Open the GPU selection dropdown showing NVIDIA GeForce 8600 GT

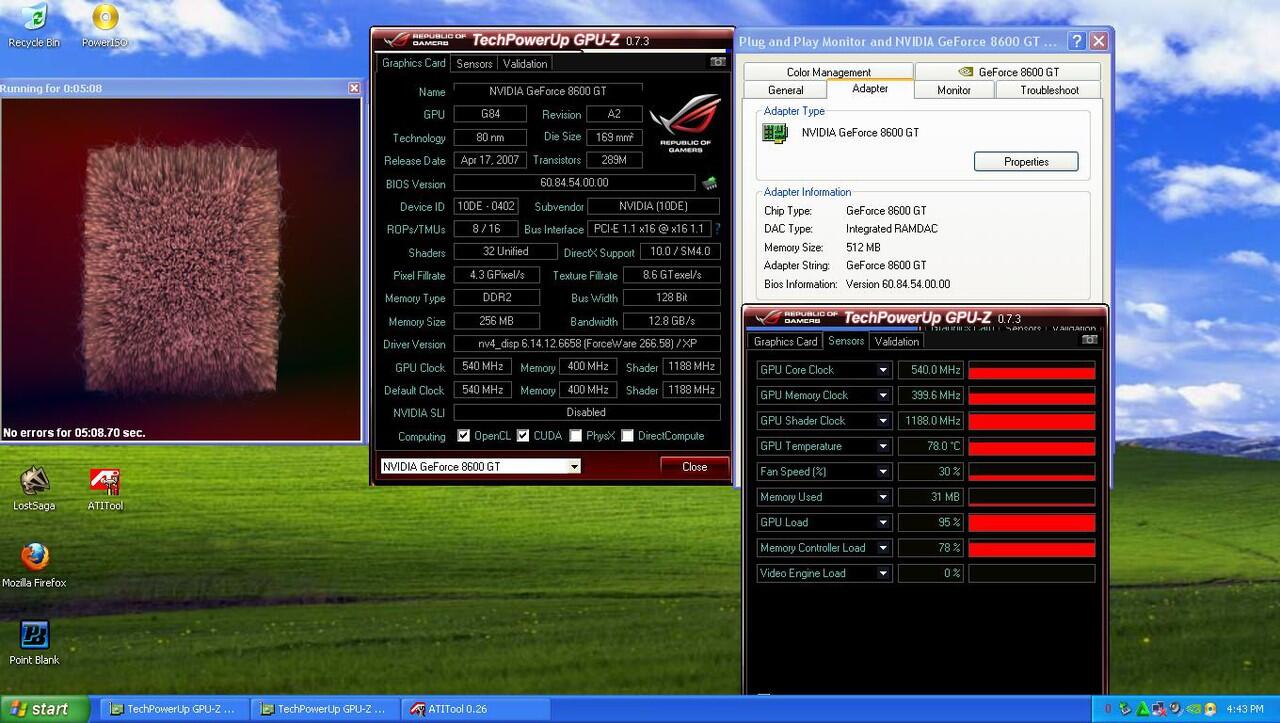[480, 466]
